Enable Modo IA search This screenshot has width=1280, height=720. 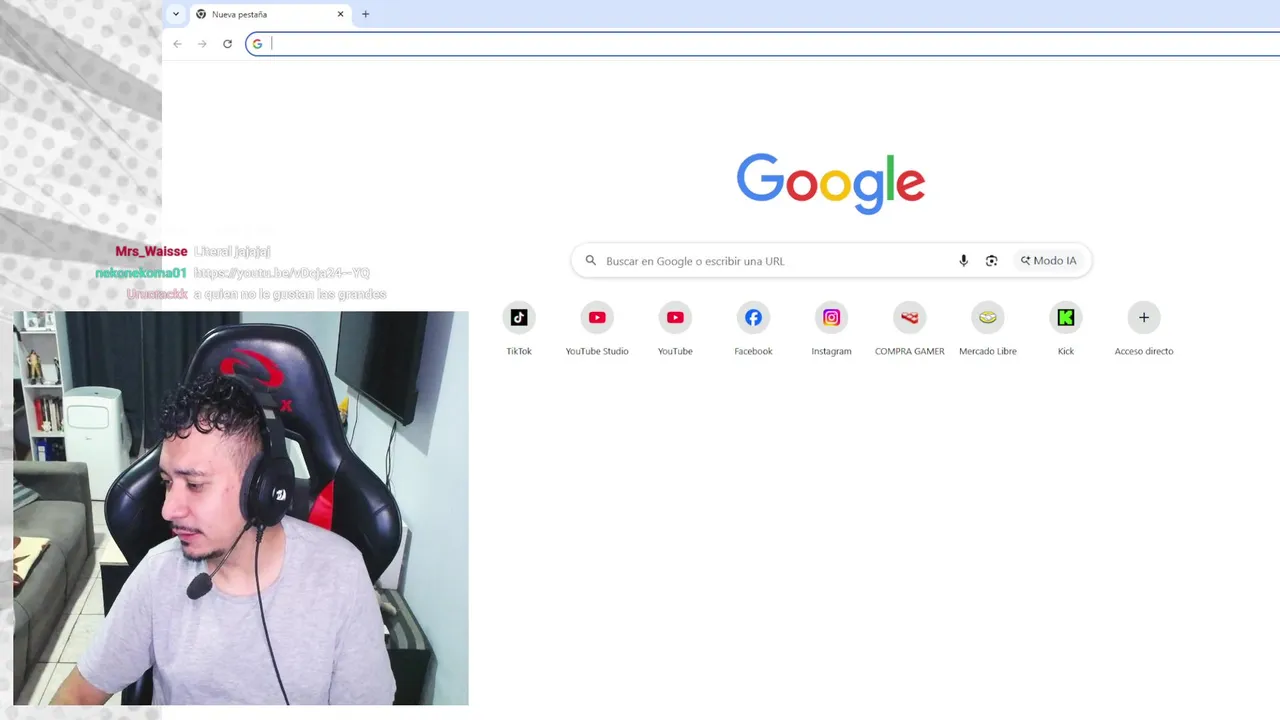[x=1048, y=261]
